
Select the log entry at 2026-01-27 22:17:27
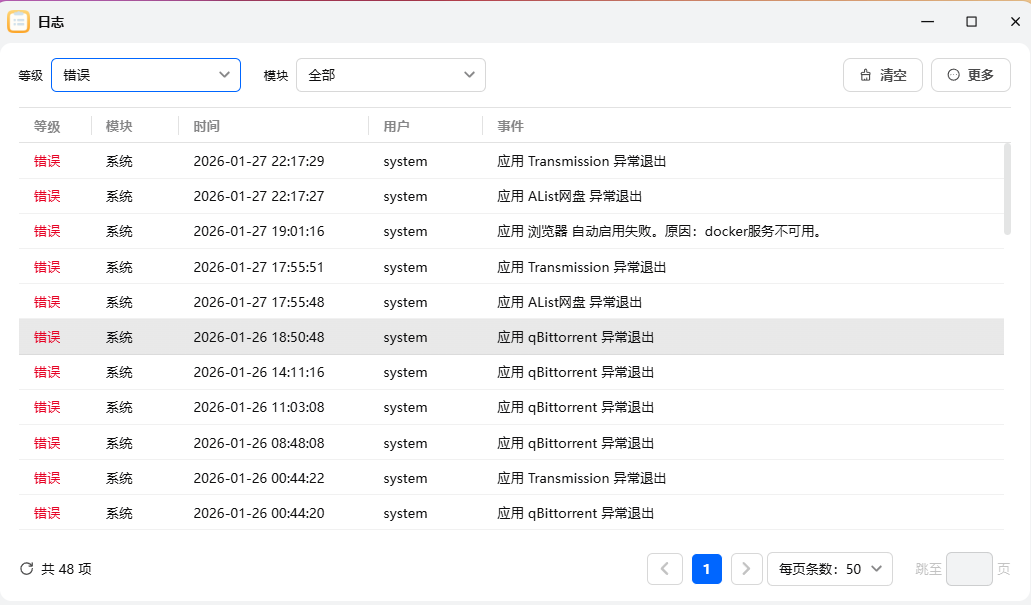[511, 196]
